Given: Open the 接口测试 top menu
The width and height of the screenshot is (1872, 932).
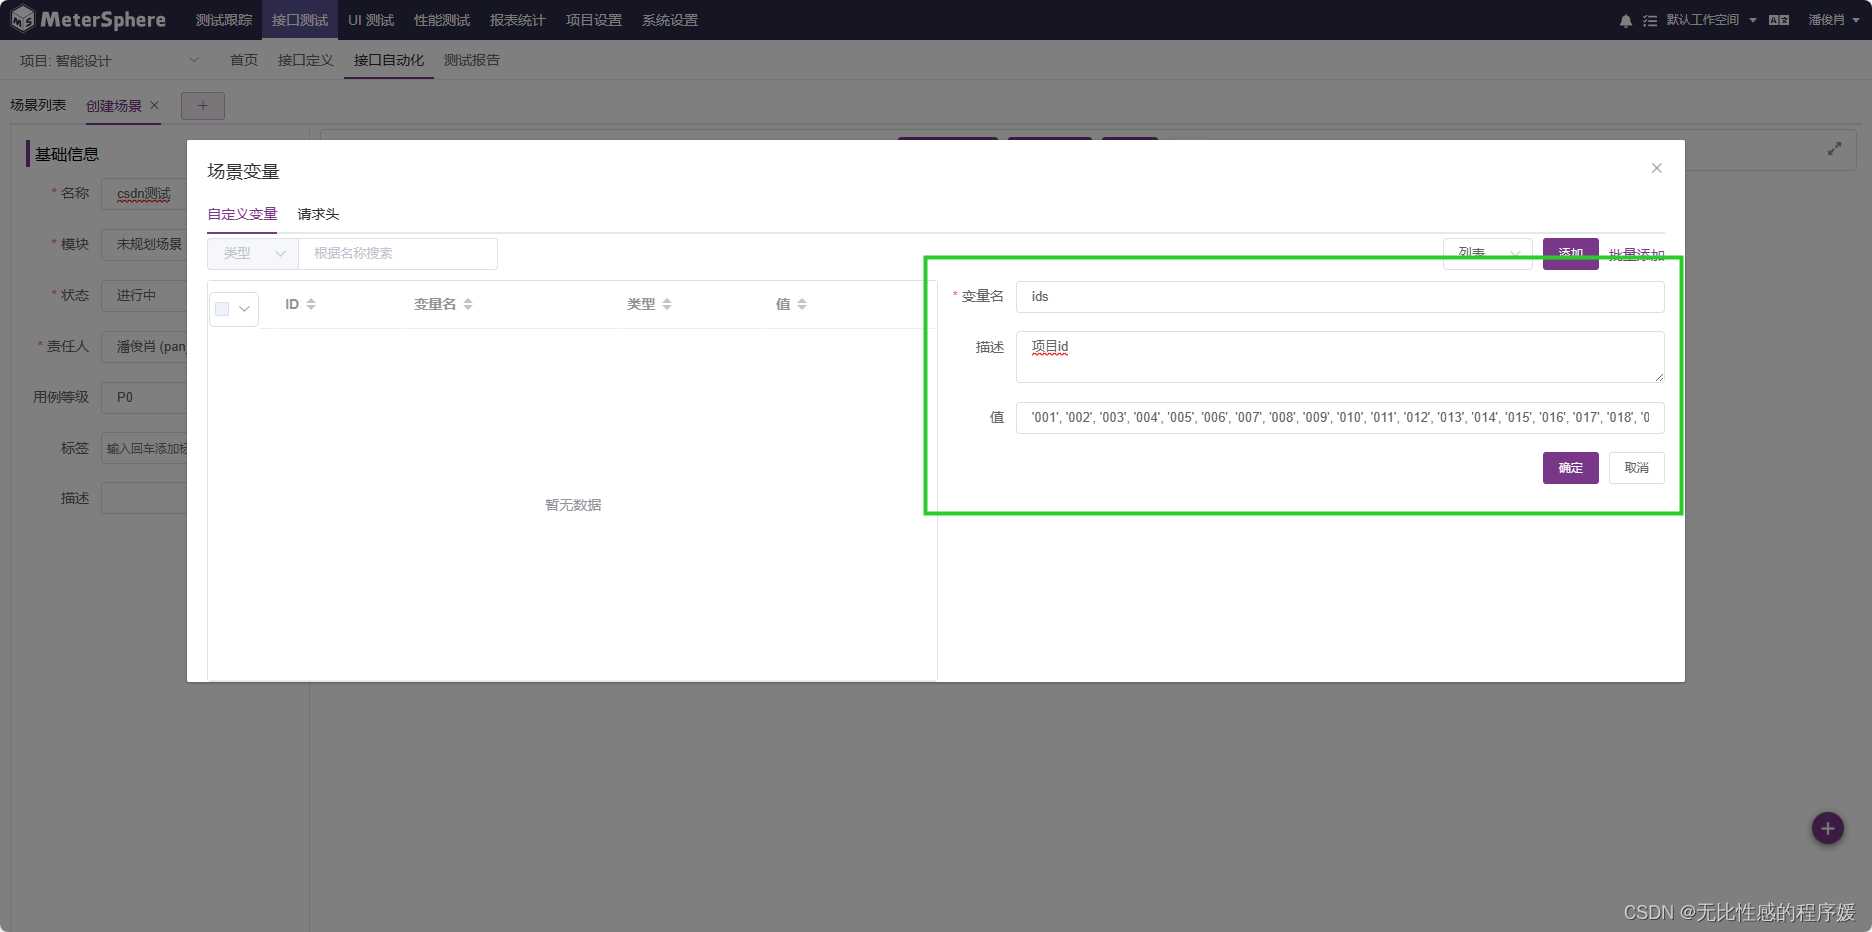Looking at the screenshot, I should pos(300,20).
